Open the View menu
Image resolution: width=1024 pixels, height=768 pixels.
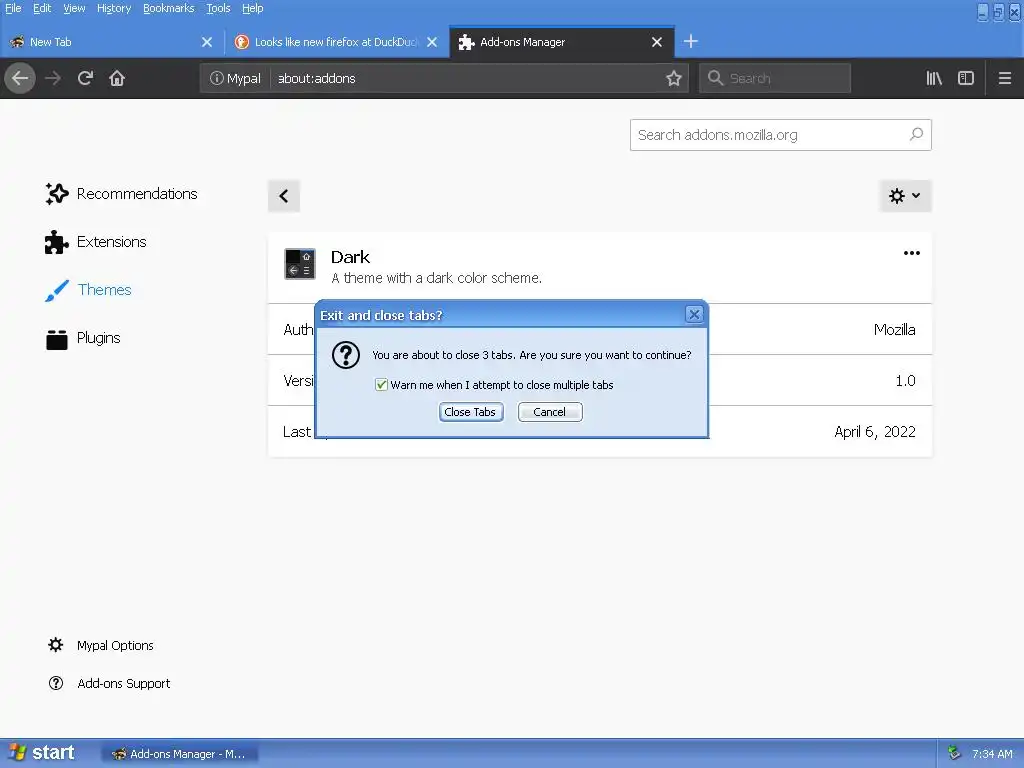[x=74, y=8]
